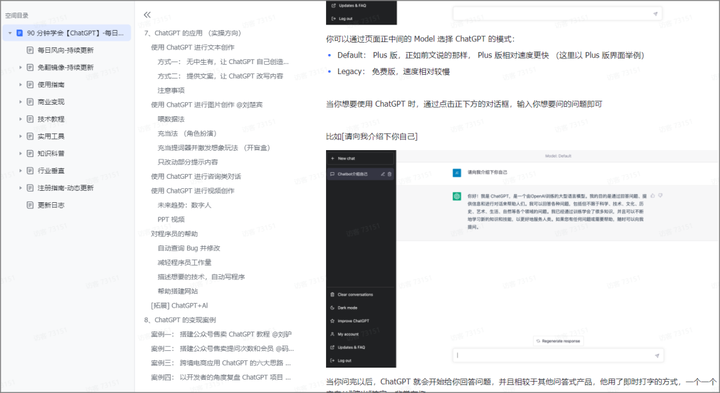Click document icon beside 行业垂直
The height and width of the screenshot is (393, 720).
pyautogui.click(x=30, y=171)
